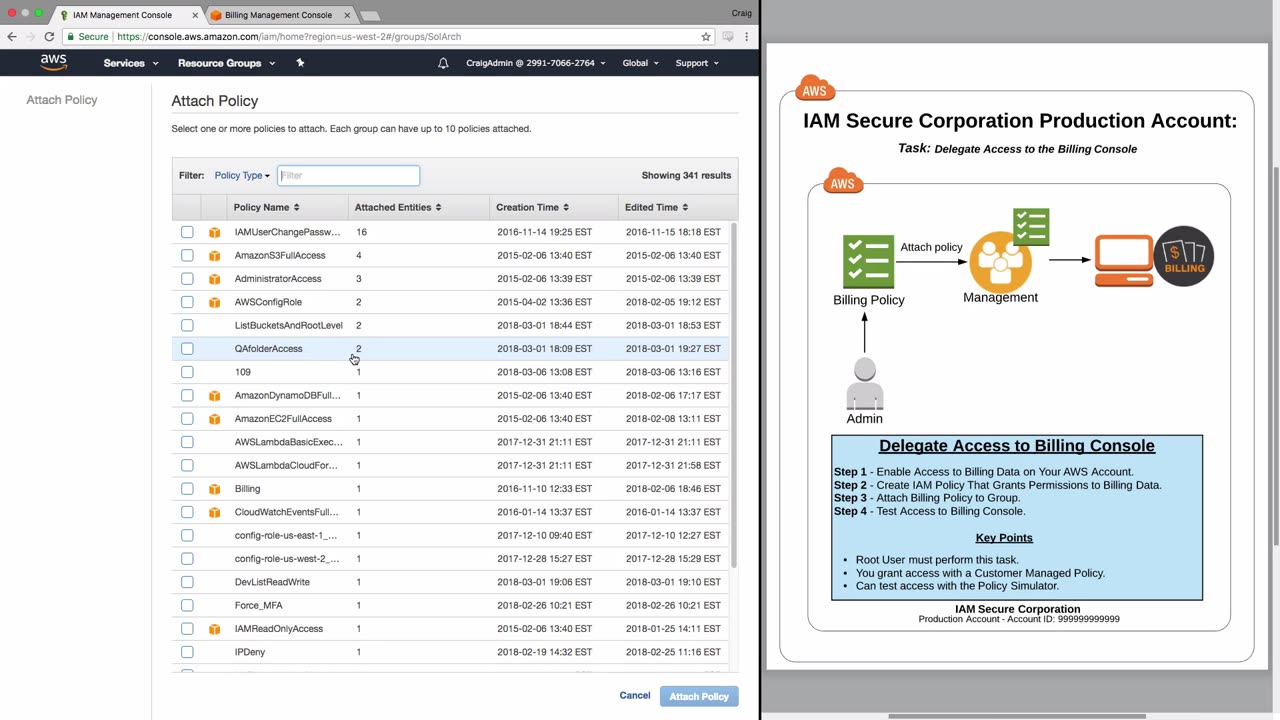Open the Resource Groups menu
1280x720 pixels.
pyautogui.click(x=226, y=63)
